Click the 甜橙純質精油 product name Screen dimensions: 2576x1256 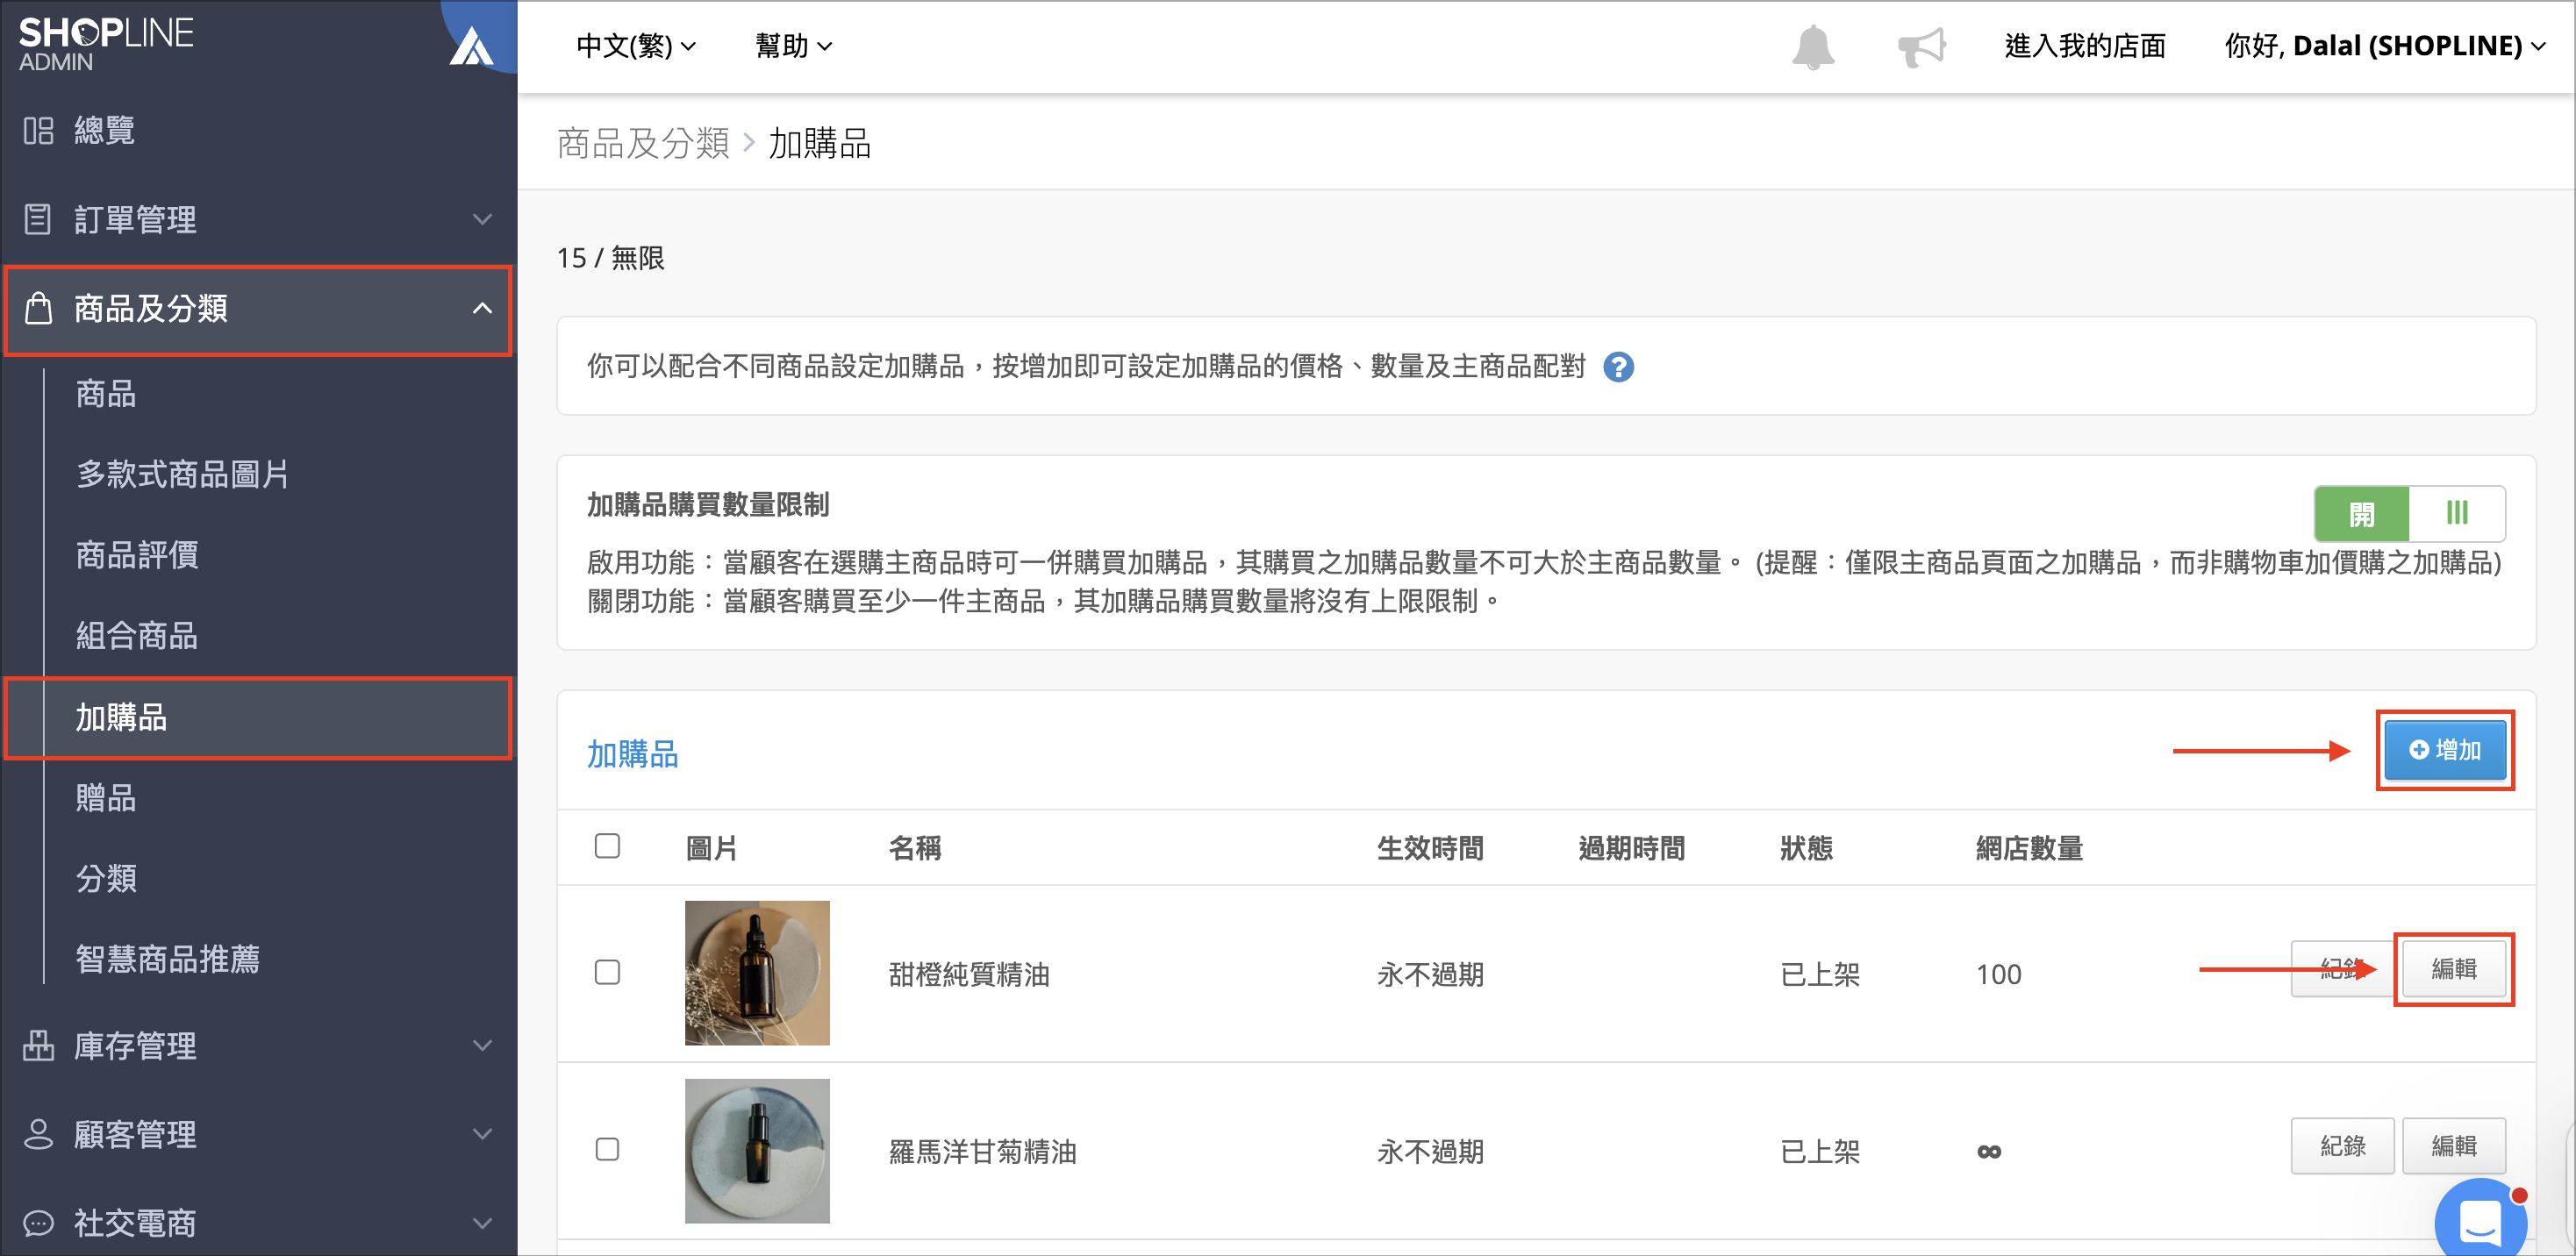969,974
